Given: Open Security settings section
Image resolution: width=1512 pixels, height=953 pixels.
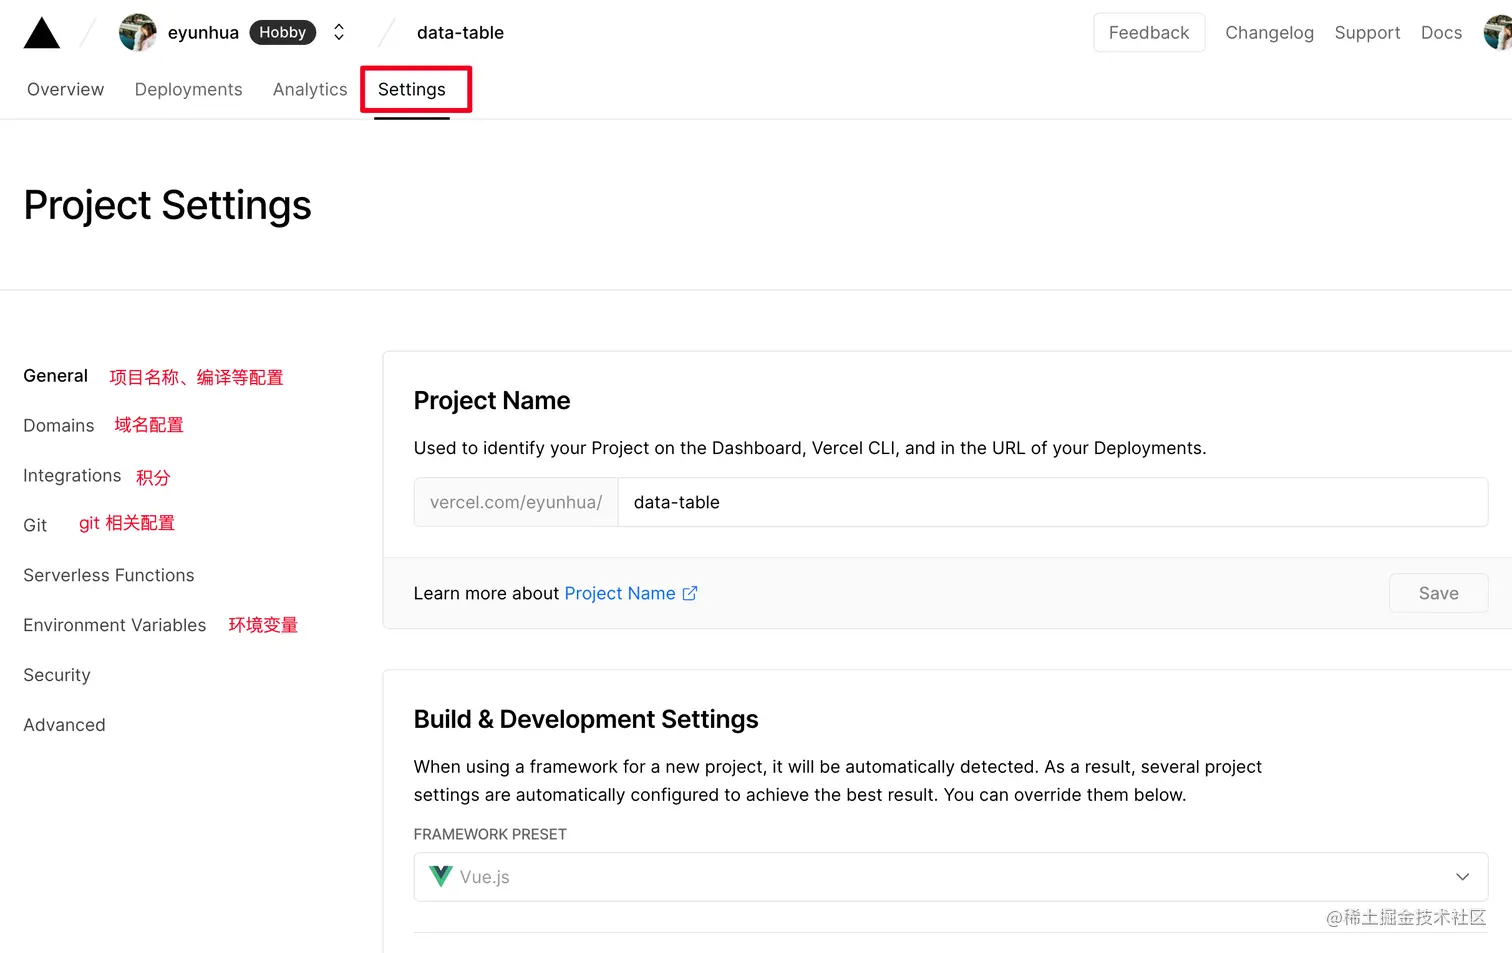Looking at the screenshot, I should coord(57,675).
